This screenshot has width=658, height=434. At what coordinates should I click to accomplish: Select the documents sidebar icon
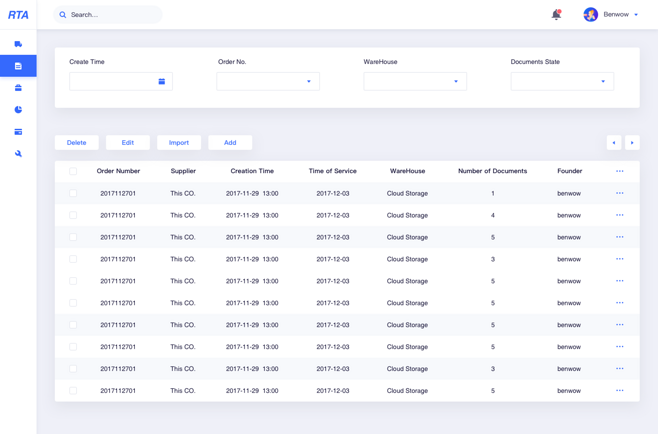coord(18,66)
